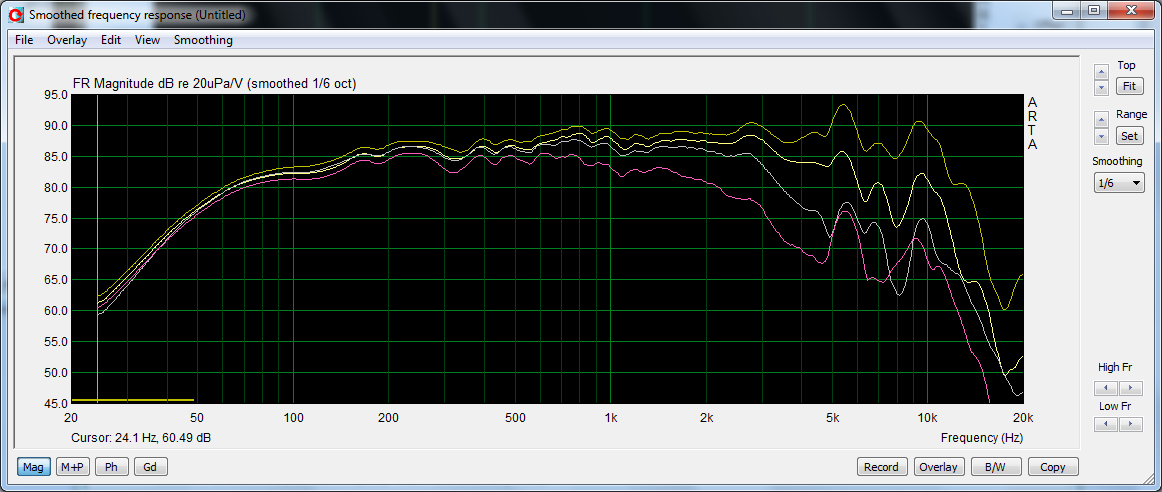Click the Copy button
This screenshot has width=1162, height=492.
tap(1053, 467)
